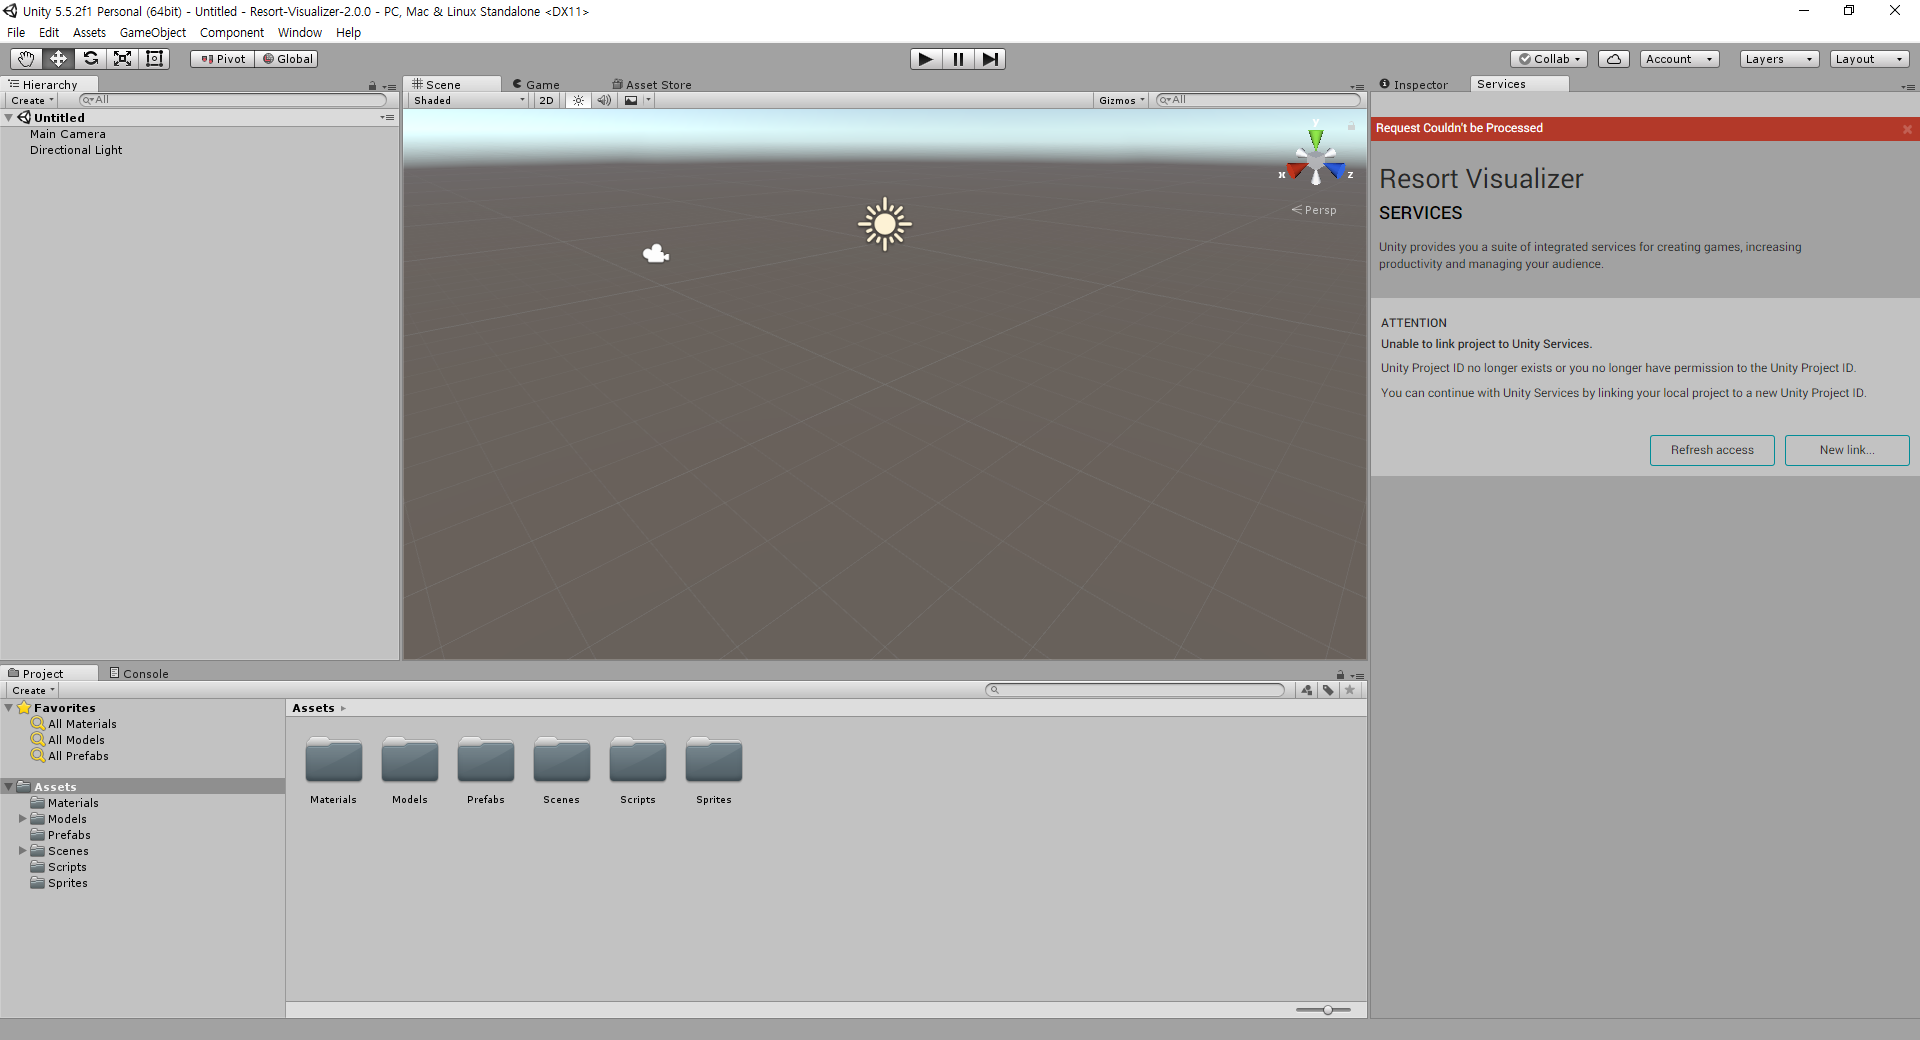Switch to the Inspector tab
Image resolution: width=1920 pixels, height=1040 pixels.
coord(1413,85)
